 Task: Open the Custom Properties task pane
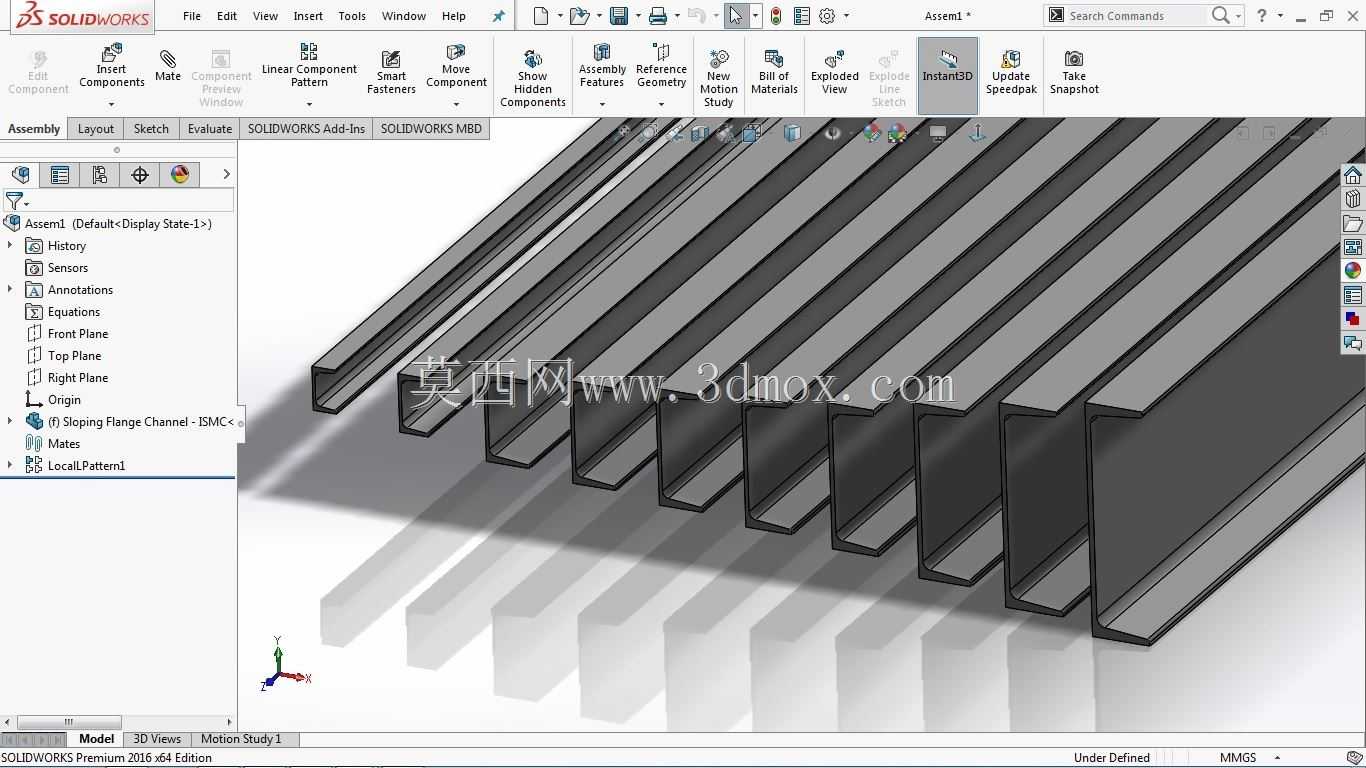(1353, 295)
